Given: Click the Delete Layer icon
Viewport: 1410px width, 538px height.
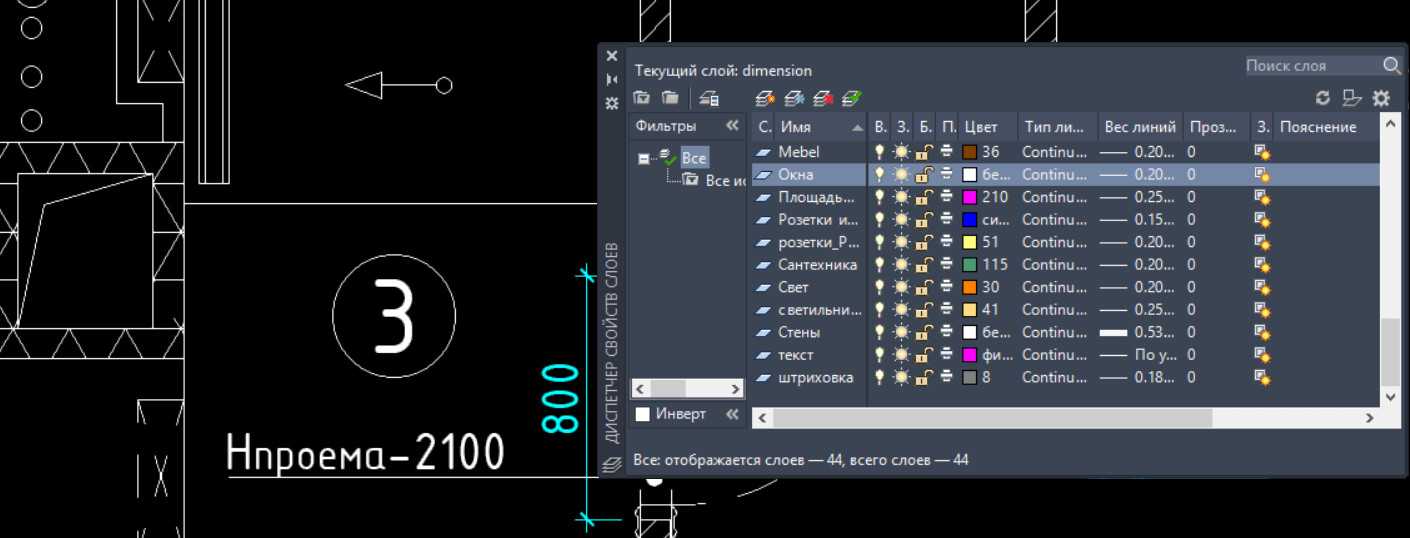Looking at the screenshot, I should [x=823, y=97].
